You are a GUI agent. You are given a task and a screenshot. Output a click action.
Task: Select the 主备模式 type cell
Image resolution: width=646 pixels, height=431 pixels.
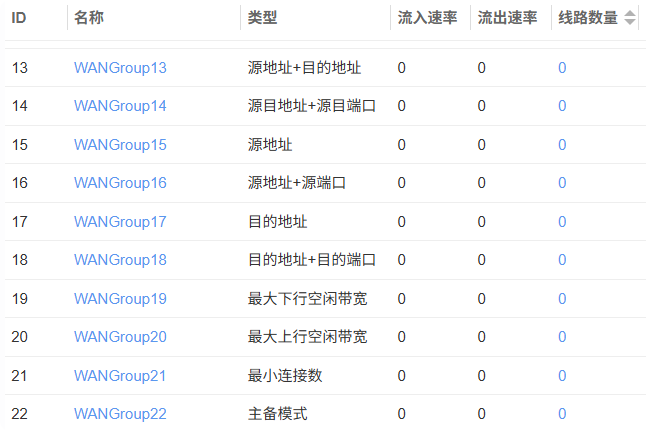[x=277, y=414]
